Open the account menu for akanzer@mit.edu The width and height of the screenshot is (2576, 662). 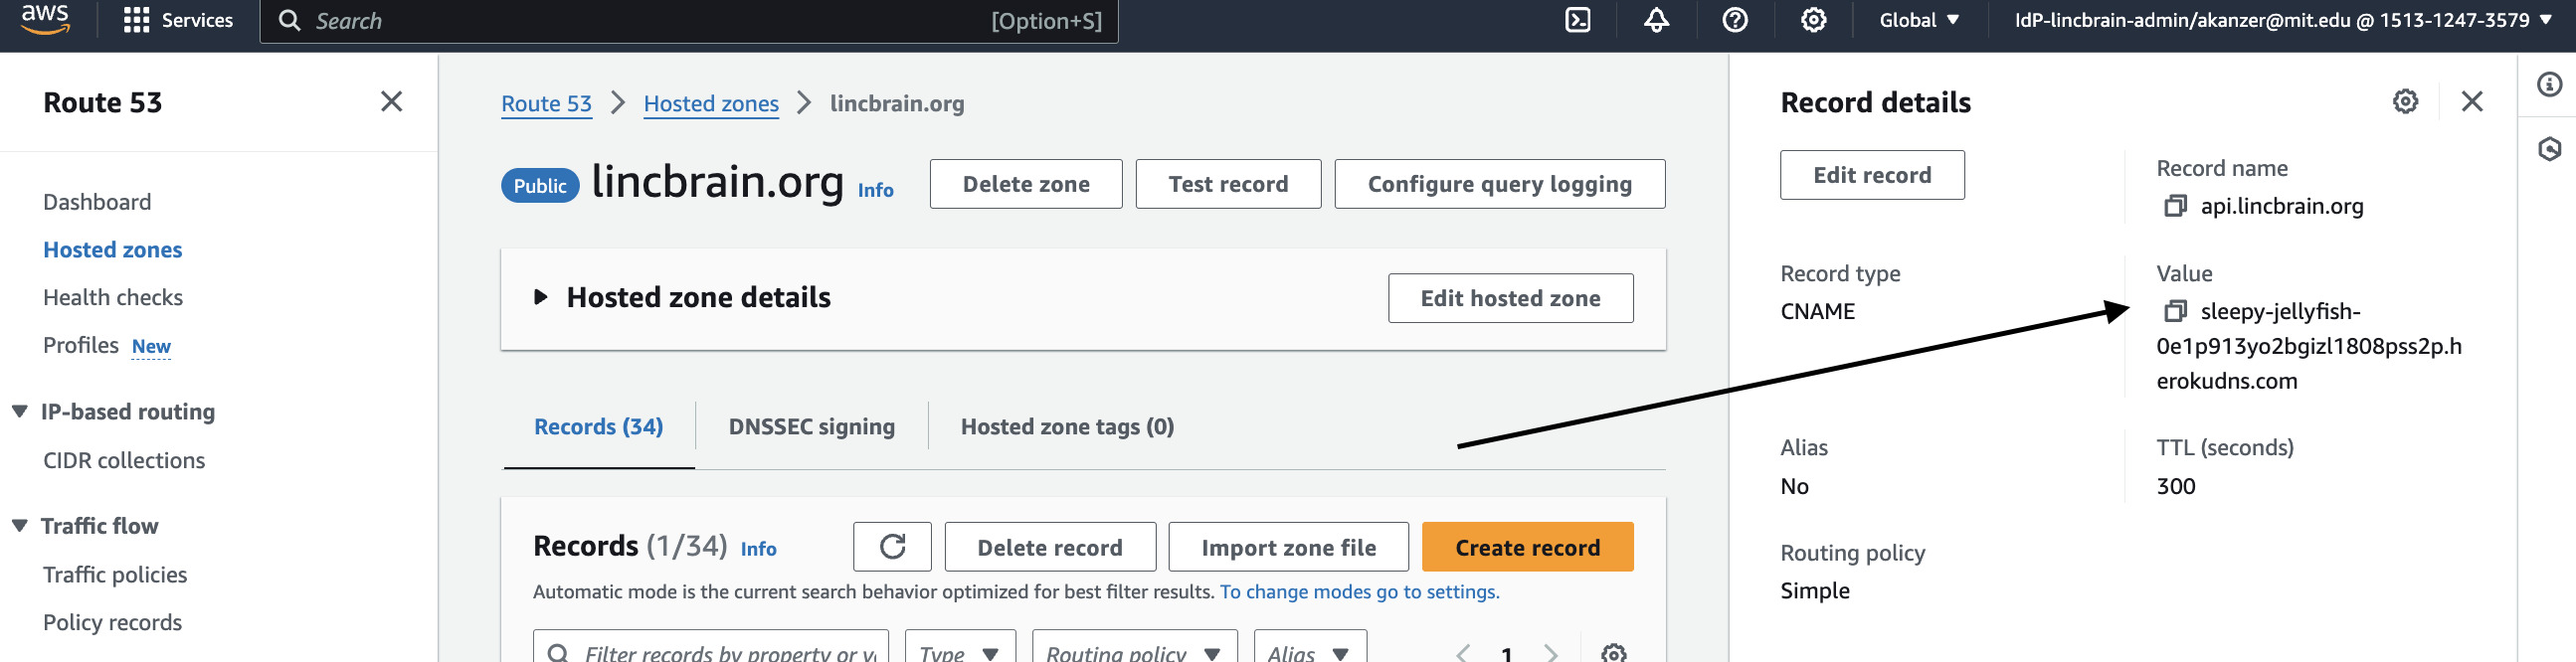click(x=2284, y=20)
